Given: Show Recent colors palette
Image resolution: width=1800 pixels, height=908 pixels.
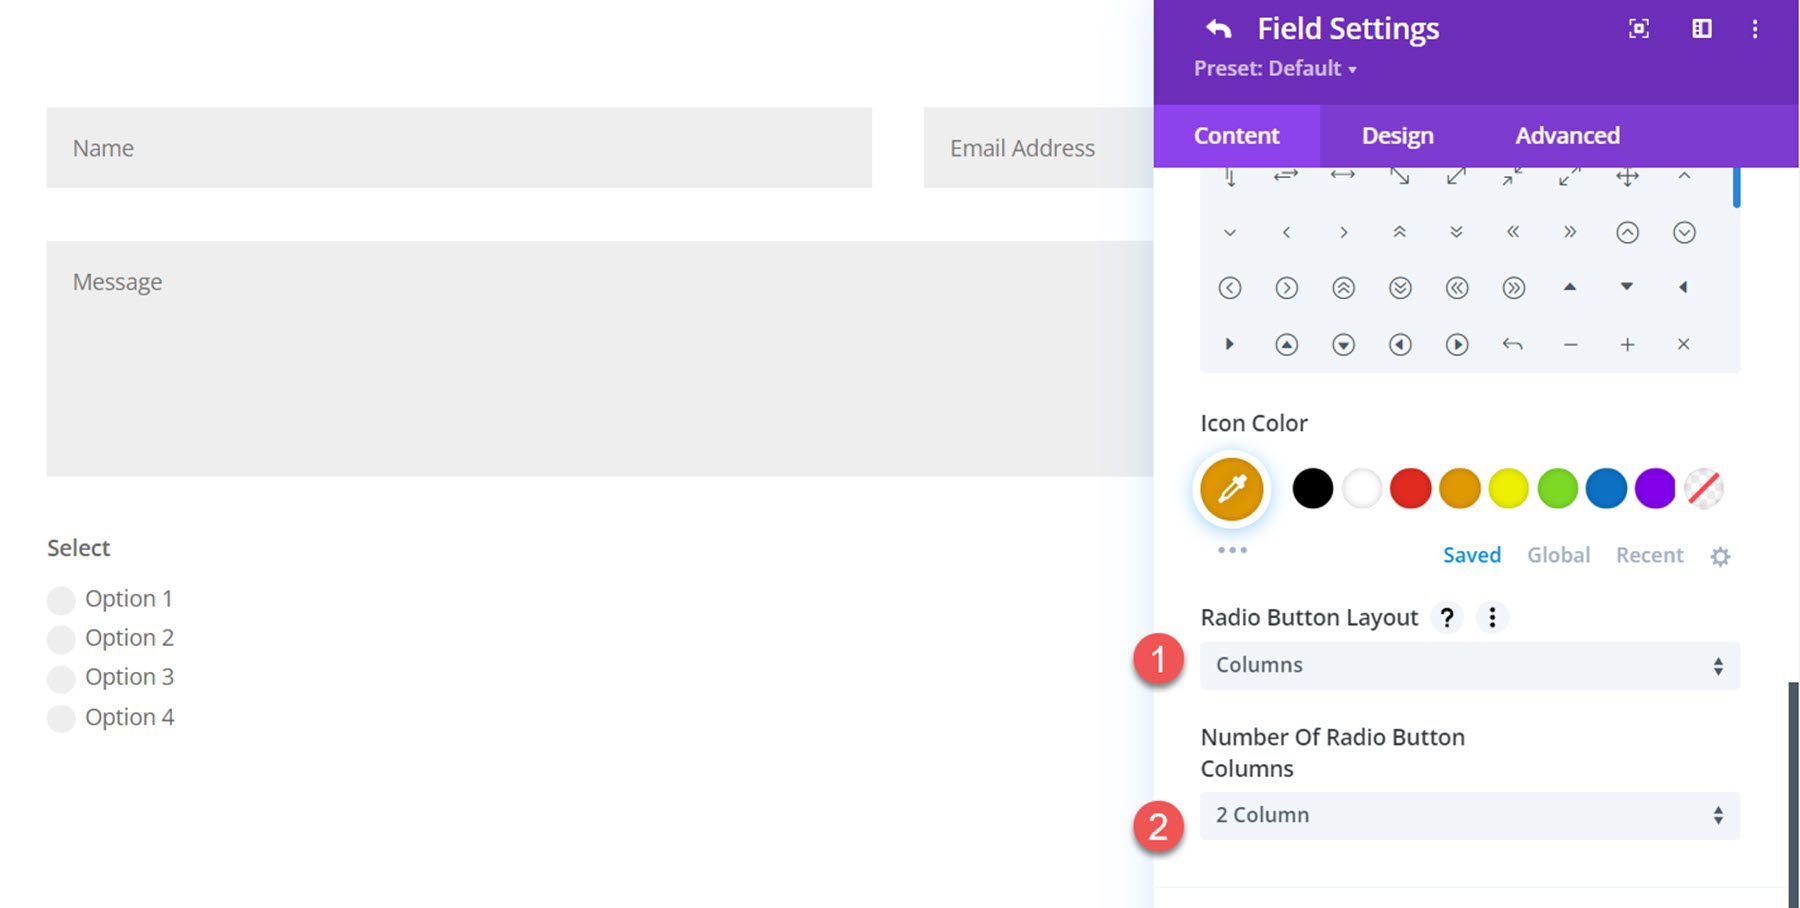Looking at the screenshot, I should coord(1649,556).
